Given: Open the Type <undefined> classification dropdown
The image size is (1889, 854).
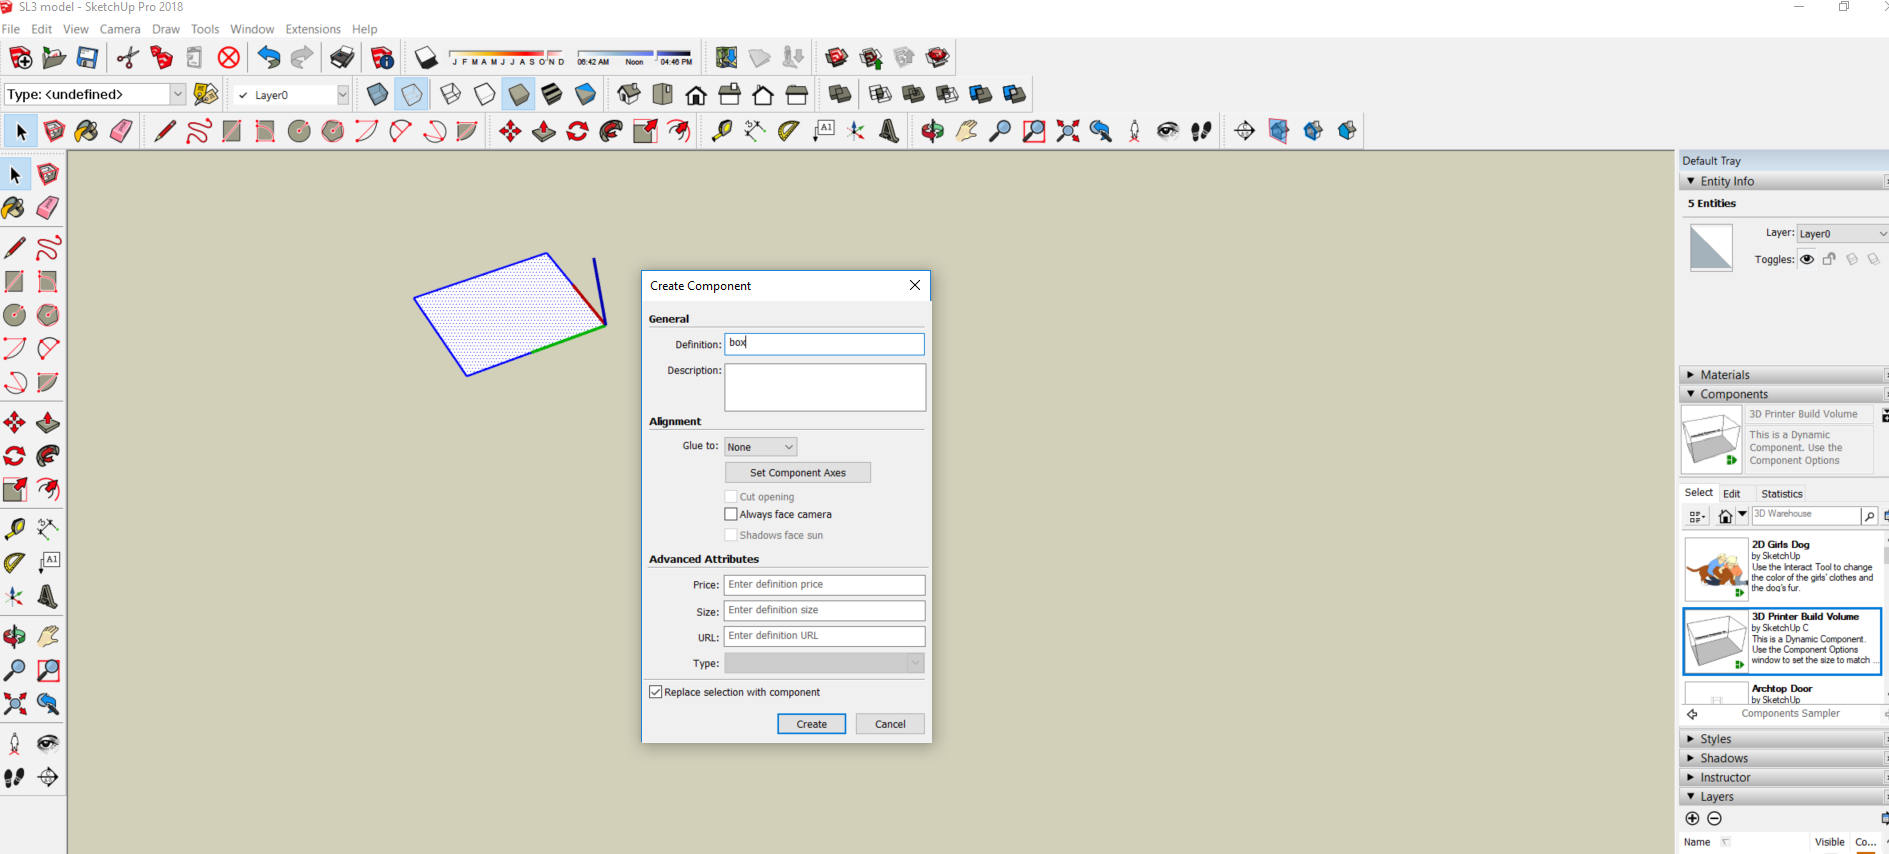Looking at the screenshot, I should 177,94.
